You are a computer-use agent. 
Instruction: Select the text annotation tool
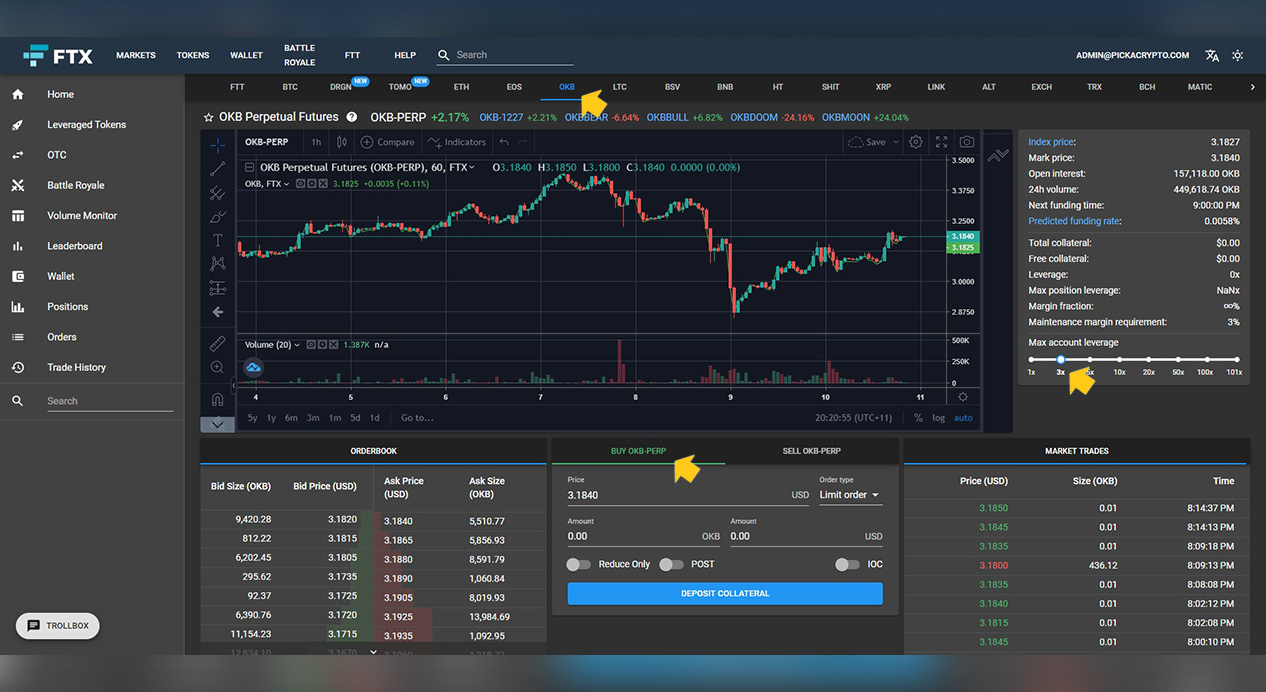click(218, 240)
